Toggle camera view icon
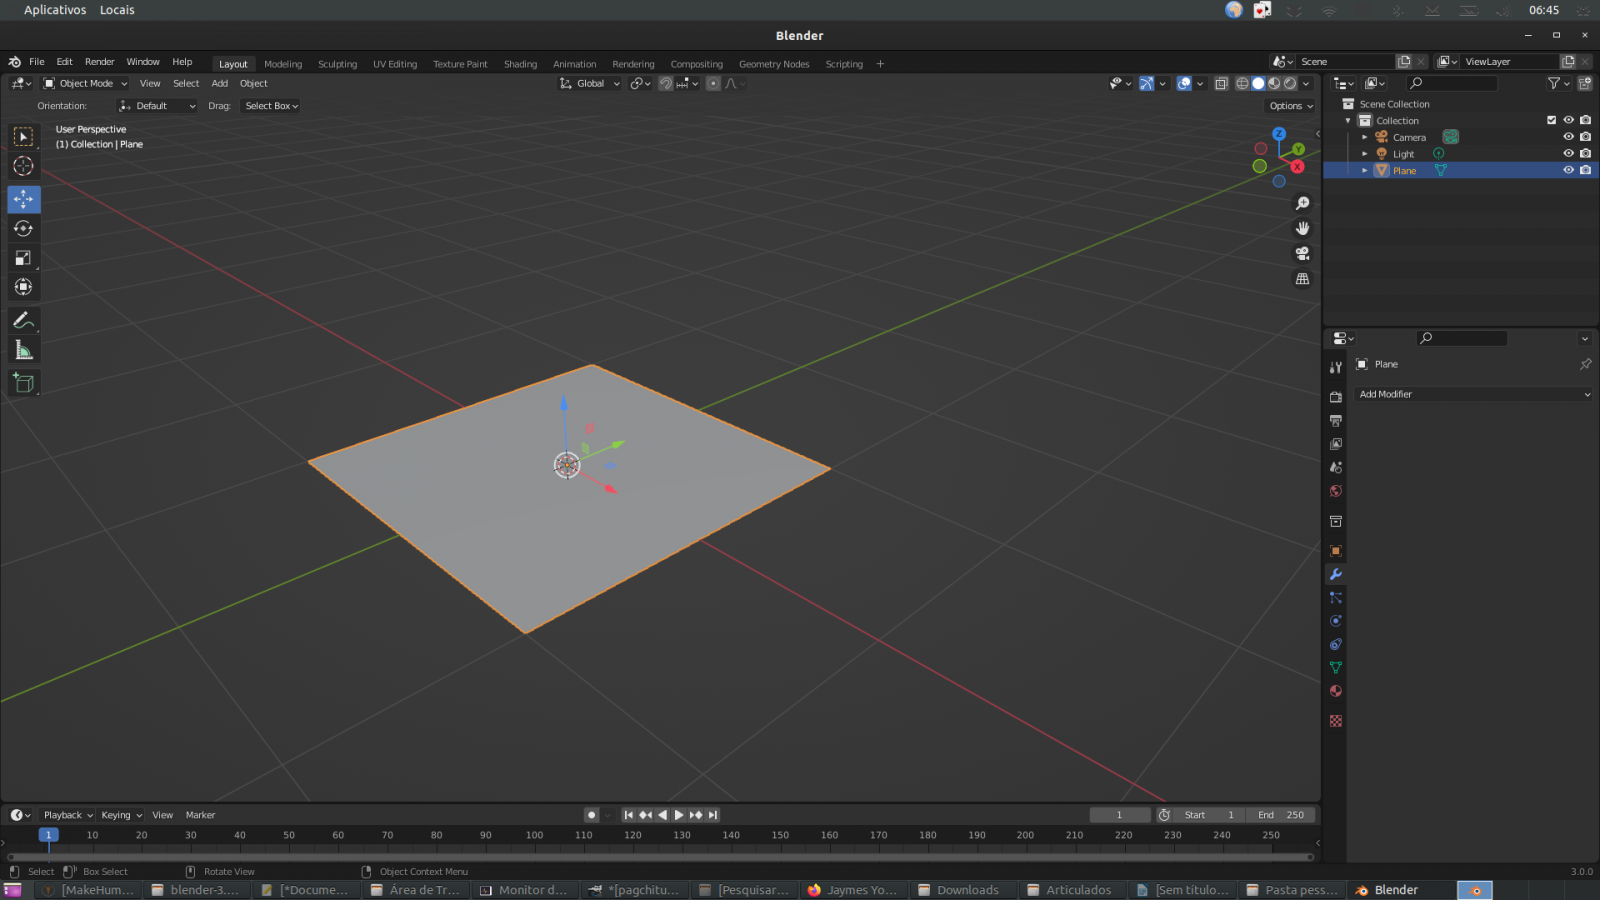This screenshot has width=1600, height=900. tap(1302, 254)
